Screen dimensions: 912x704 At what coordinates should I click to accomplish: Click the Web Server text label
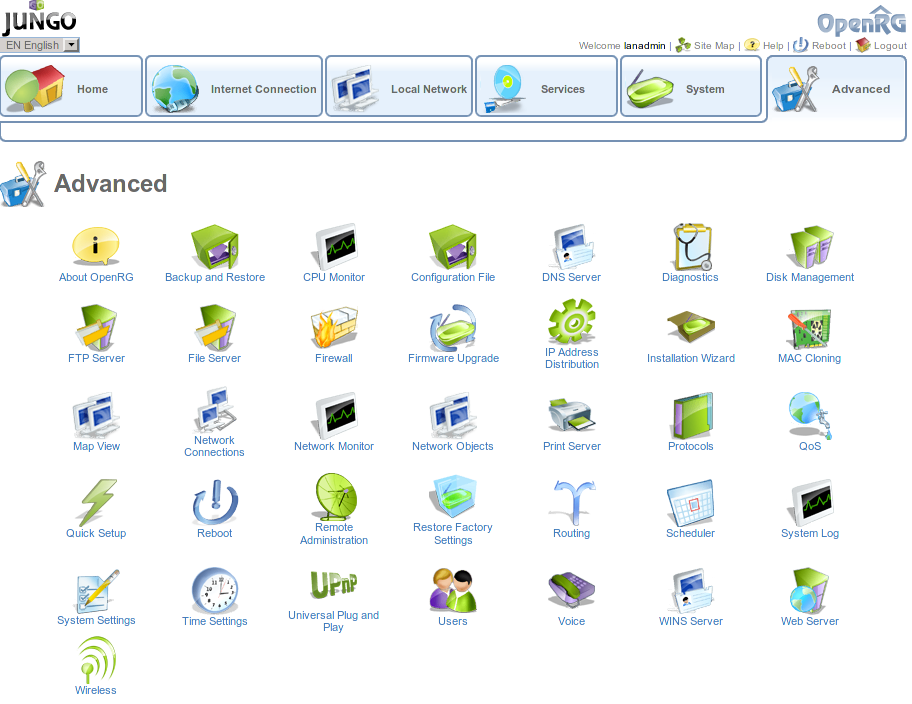pyautogui.click(x=810, y=621)
